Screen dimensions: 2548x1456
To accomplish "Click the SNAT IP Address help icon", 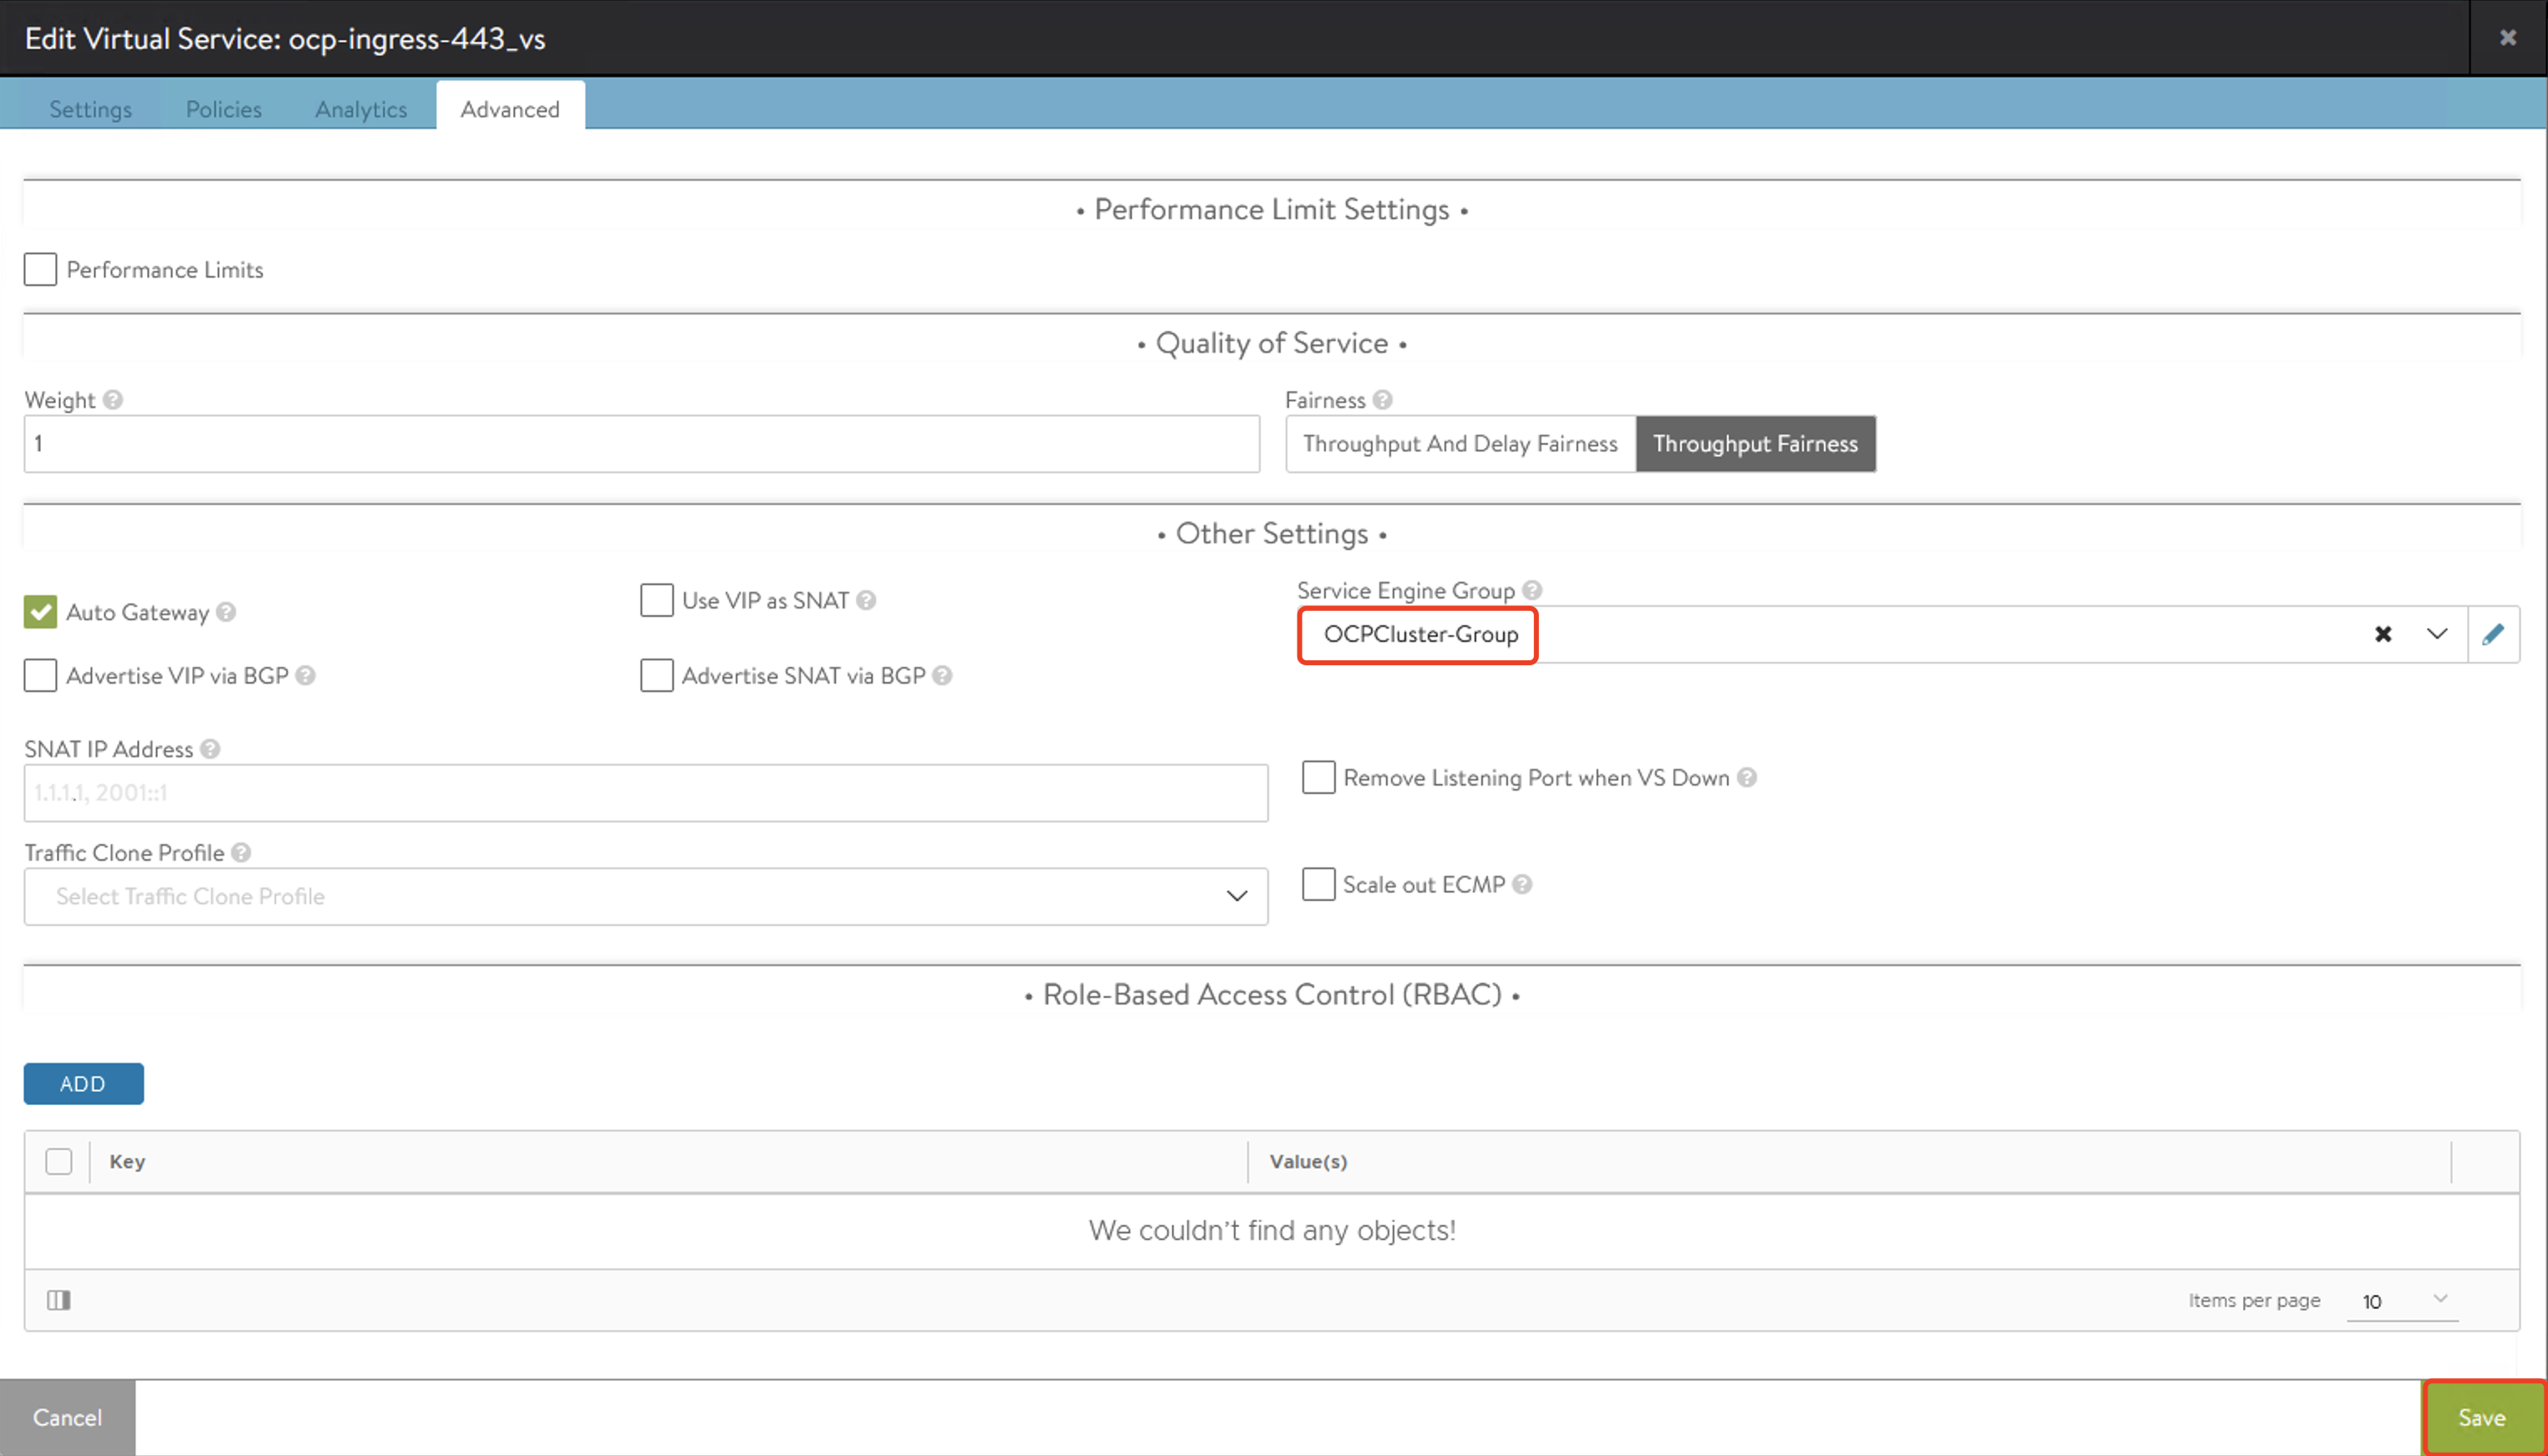I will click(x=210, y=749).
